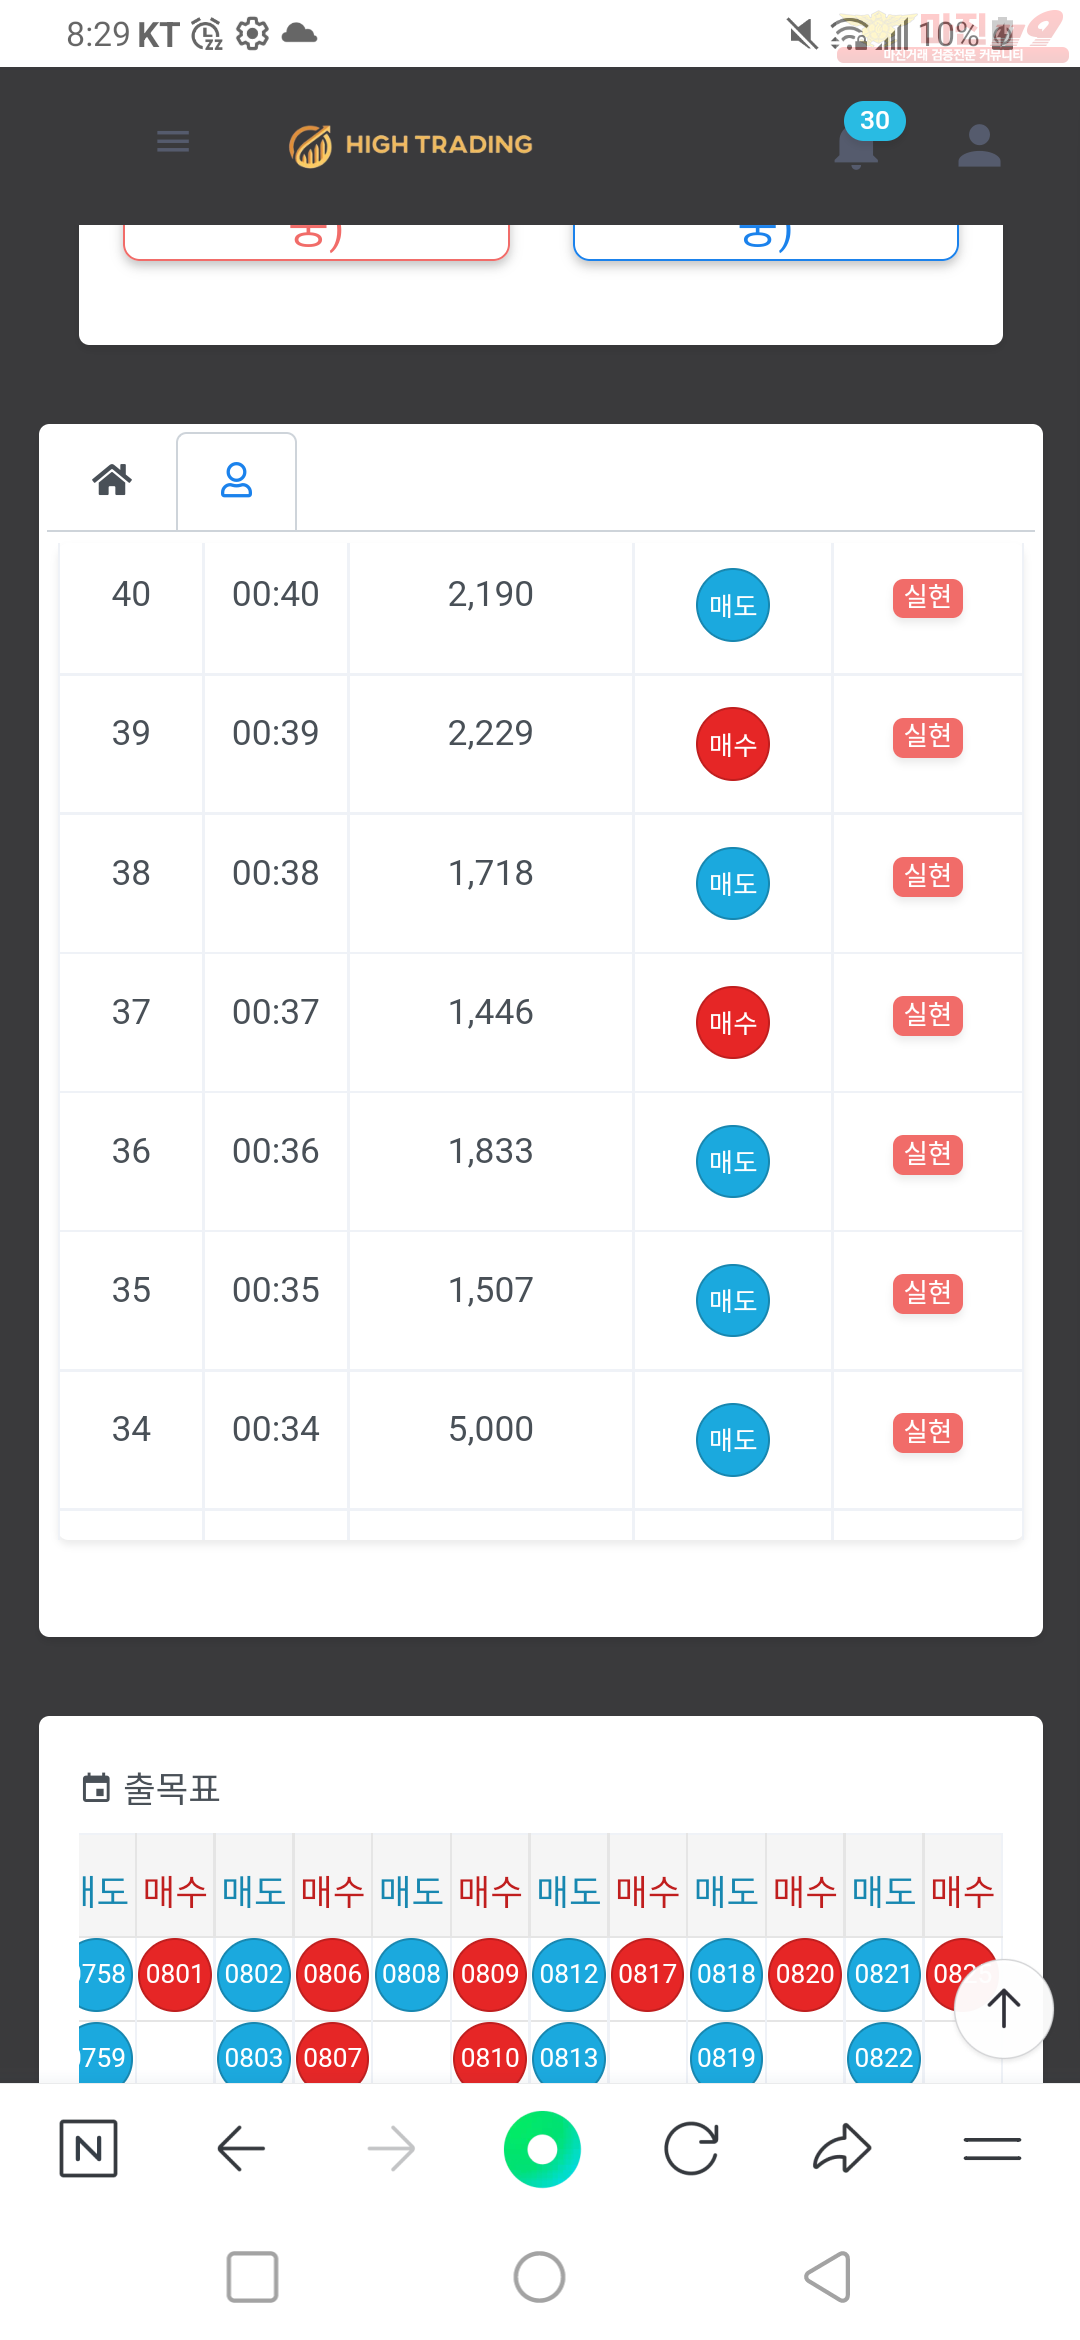1080x2340 pixels.
Task: Reload the page with refresh icon
Action: [691, 2148]
